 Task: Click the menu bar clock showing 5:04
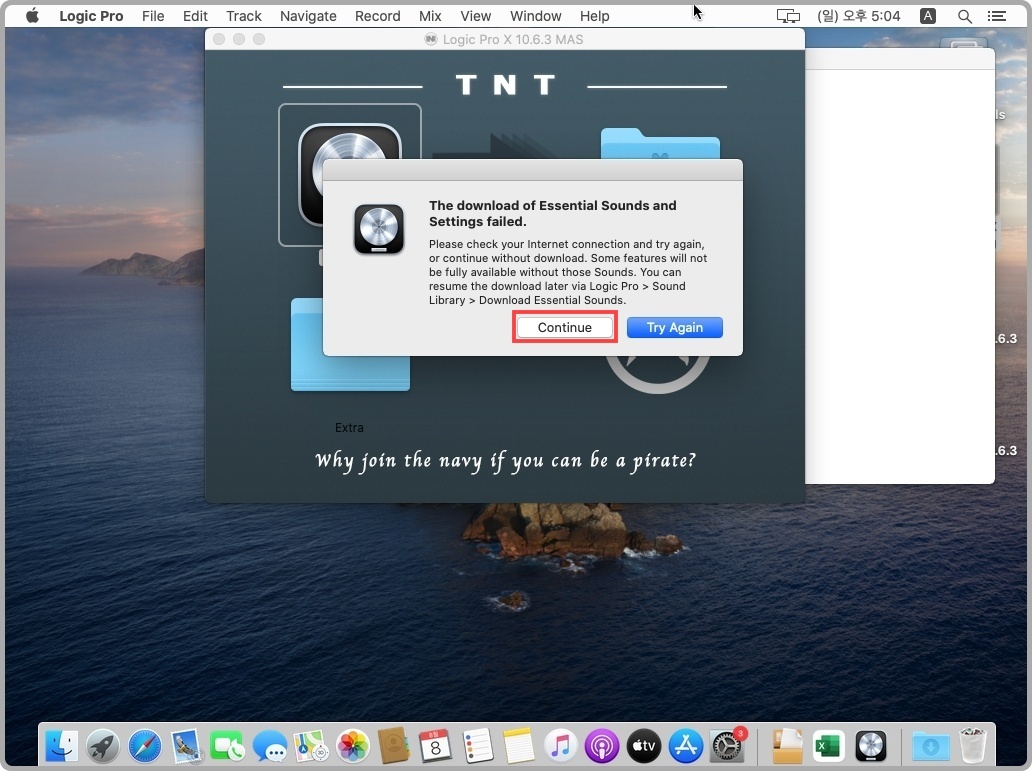858,16
